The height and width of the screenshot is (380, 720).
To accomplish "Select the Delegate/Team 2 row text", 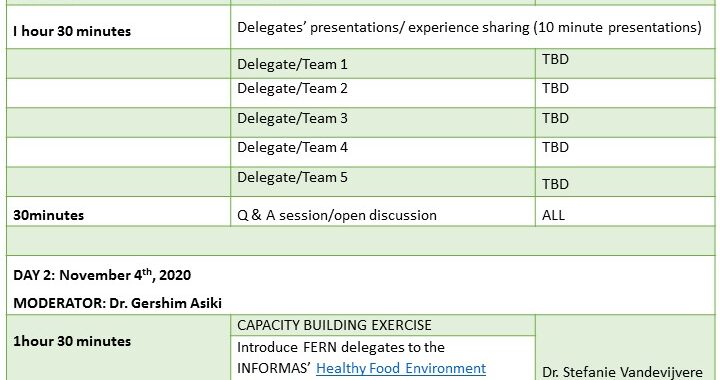I will coord(292,88).
